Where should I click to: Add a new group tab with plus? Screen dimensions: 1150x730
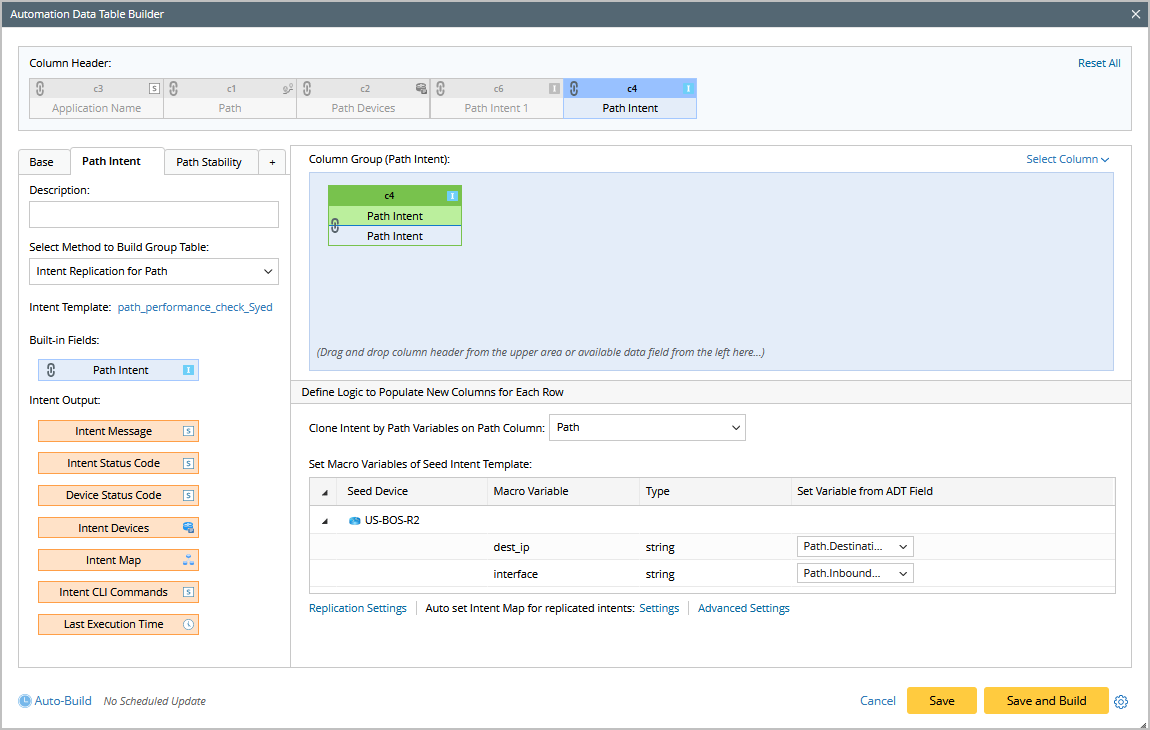click(x=272, y=162)
